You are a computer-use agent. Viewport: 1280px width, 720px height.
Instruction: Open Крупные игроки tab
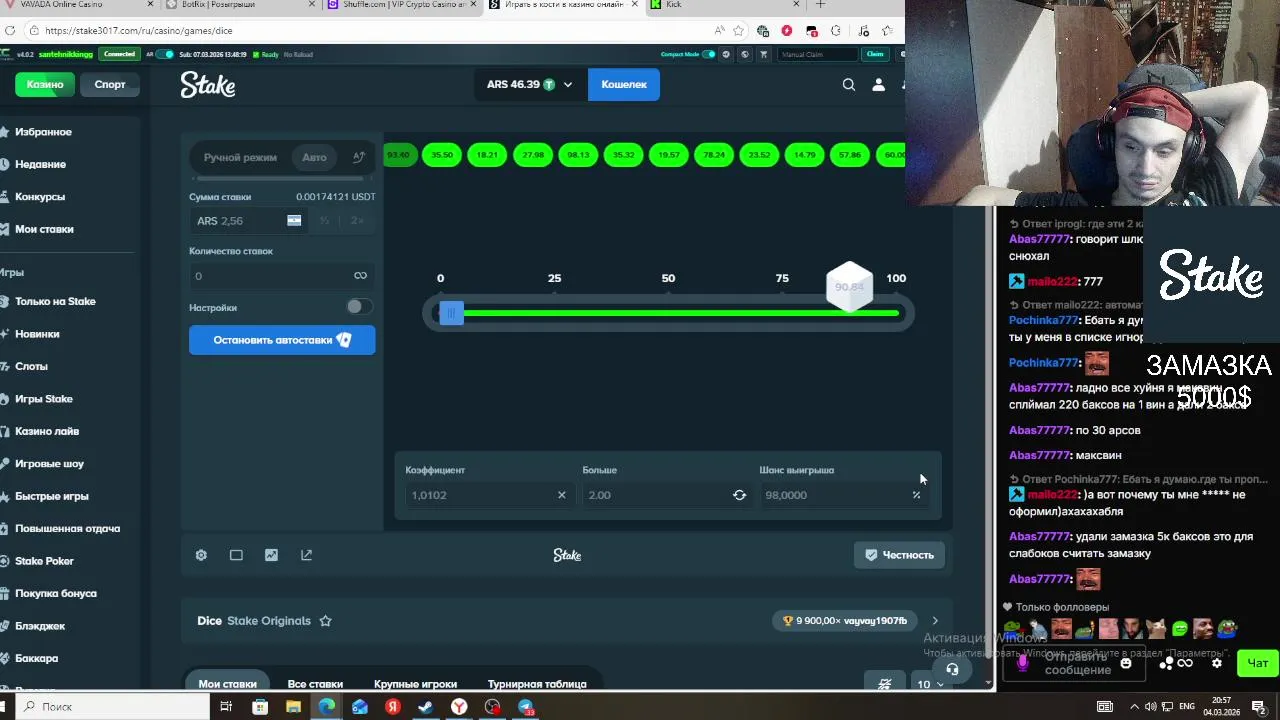click(x=415, y=684)
